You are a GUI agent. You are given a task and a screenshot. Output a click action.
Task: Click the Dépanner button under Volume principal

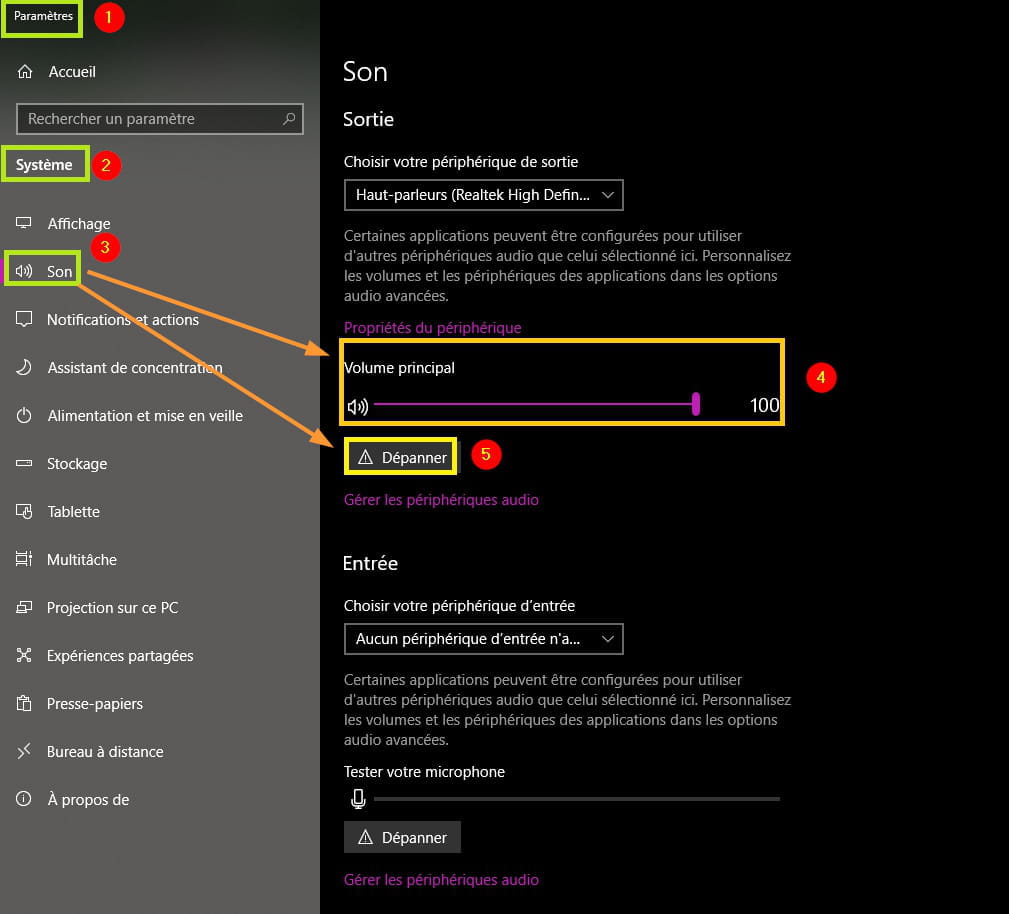[x=402, y=457]
